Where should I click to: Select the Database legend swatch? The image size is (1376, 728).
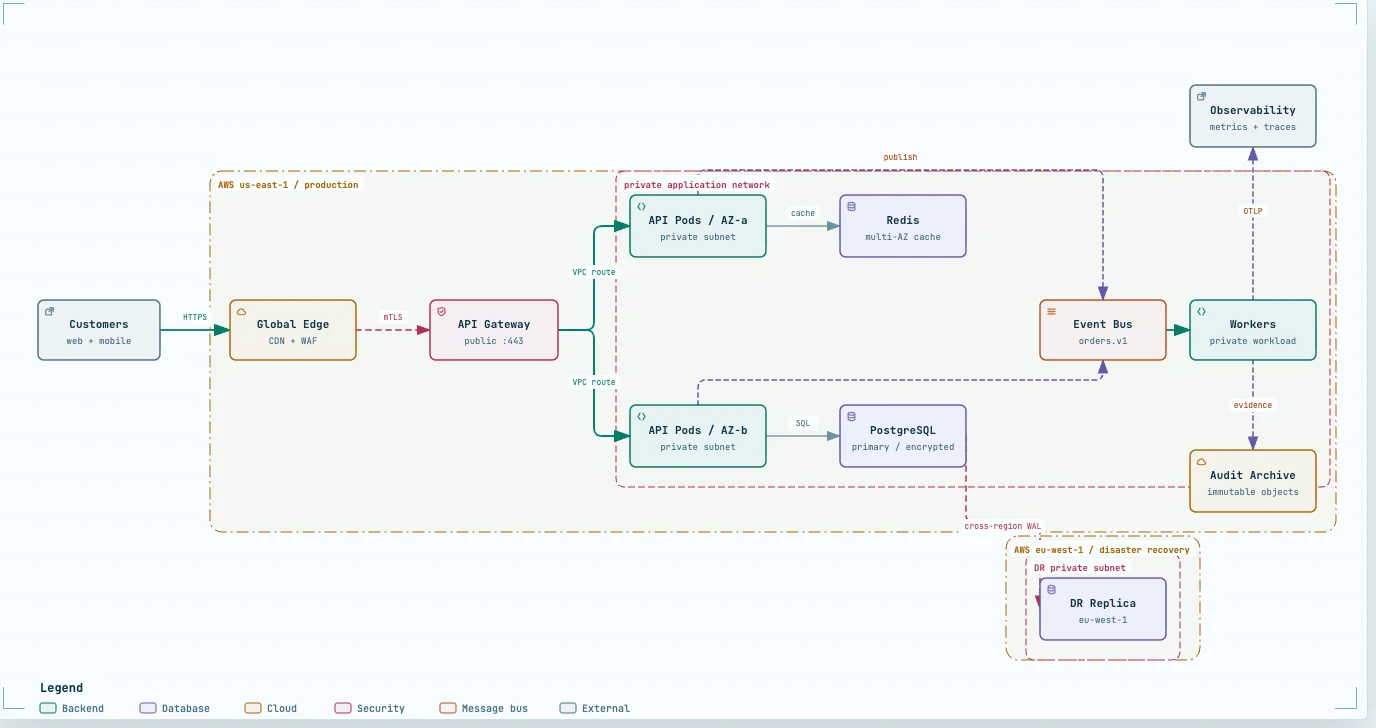[x=148, y=708]
